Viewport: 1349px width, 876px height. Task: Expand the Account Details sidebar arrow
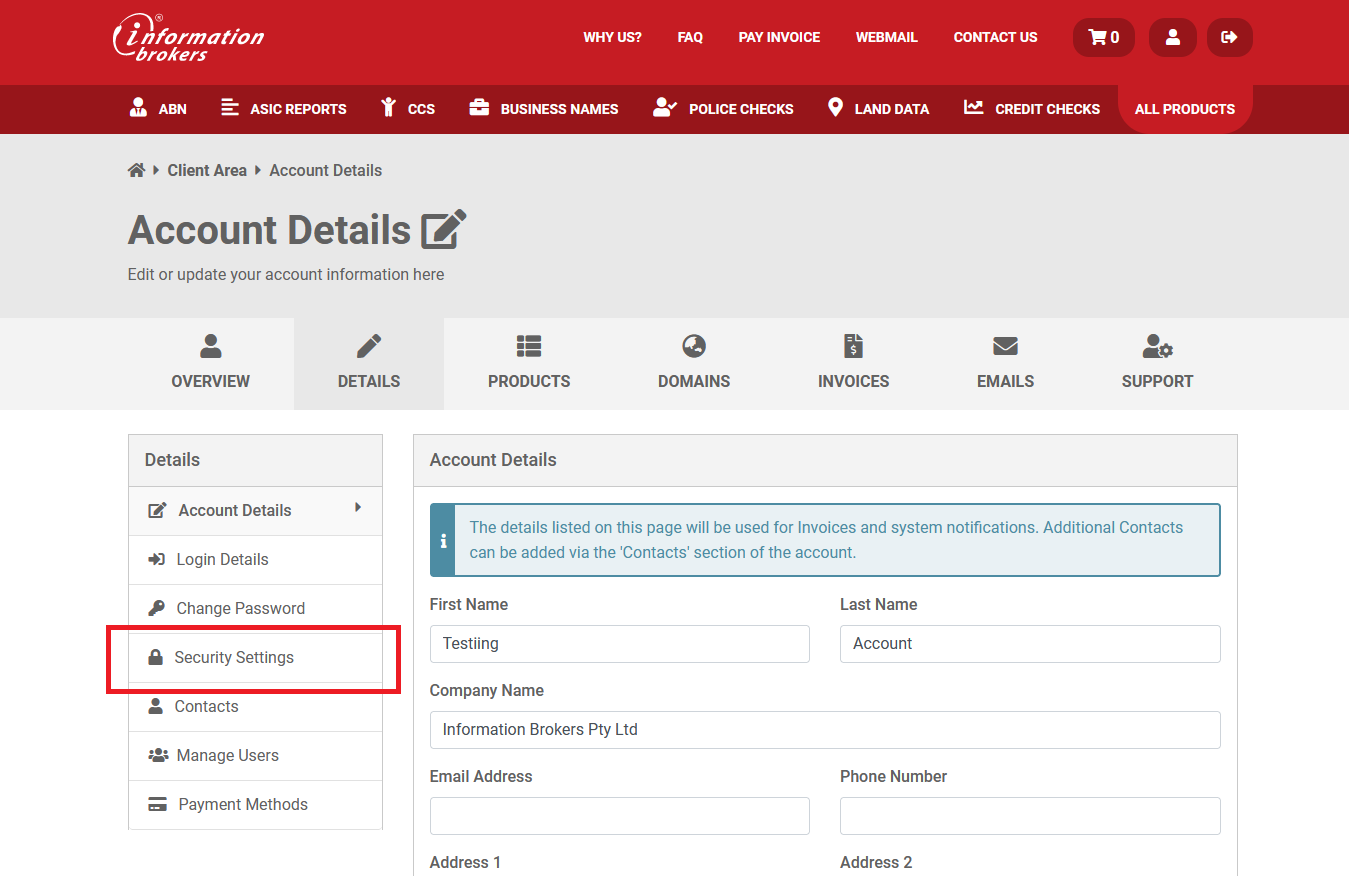pos(358,508)
